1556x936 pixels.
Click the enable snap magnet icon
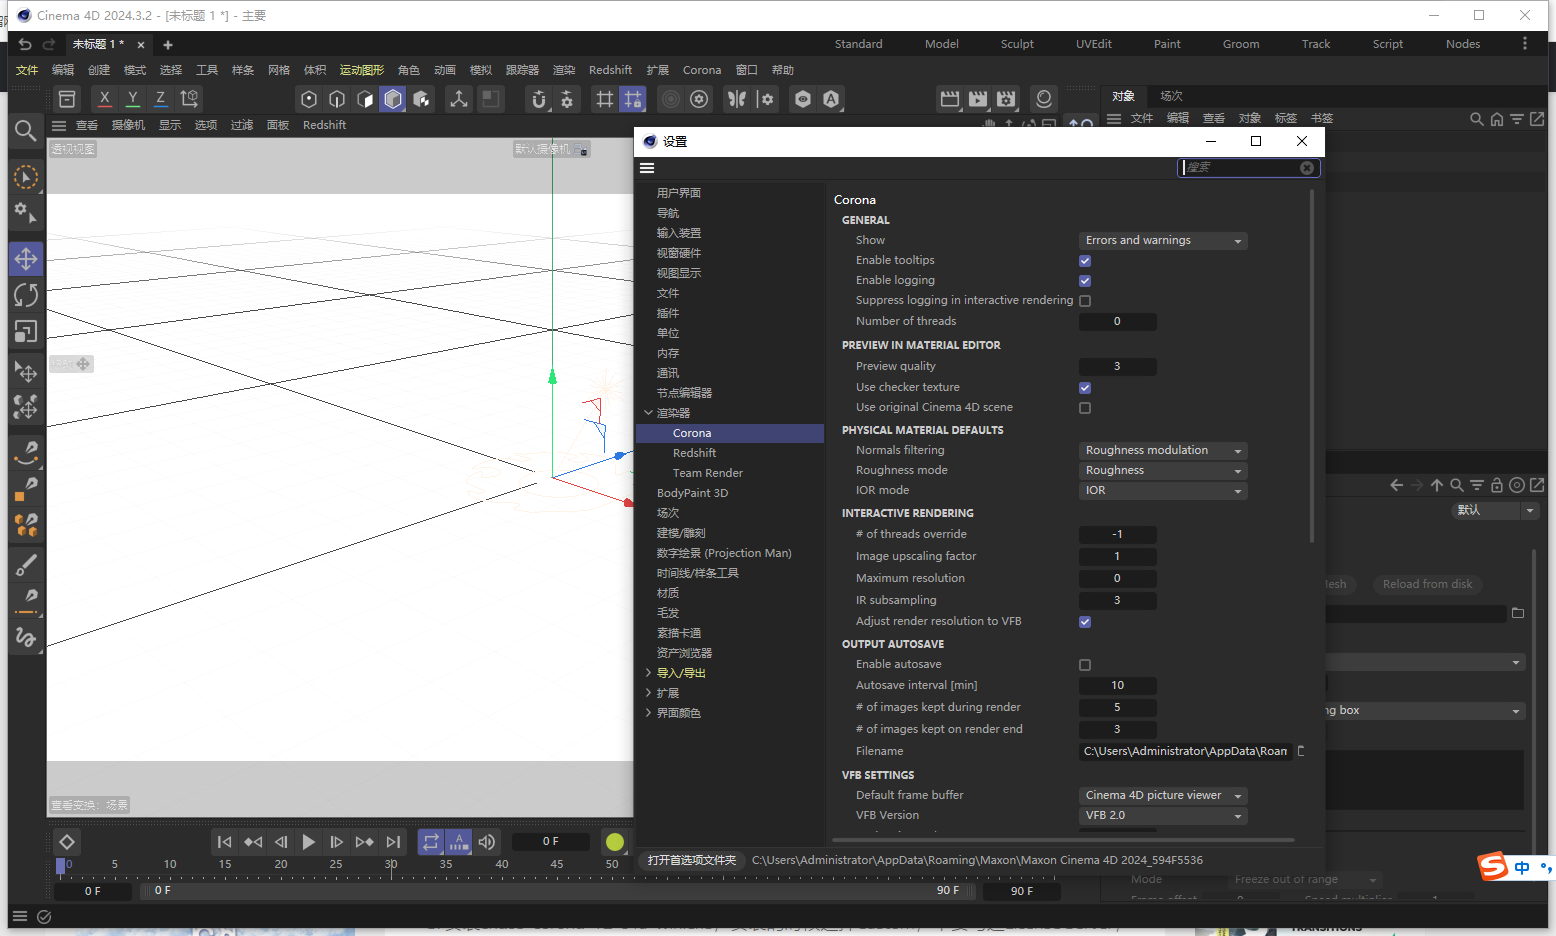point(539,99)
